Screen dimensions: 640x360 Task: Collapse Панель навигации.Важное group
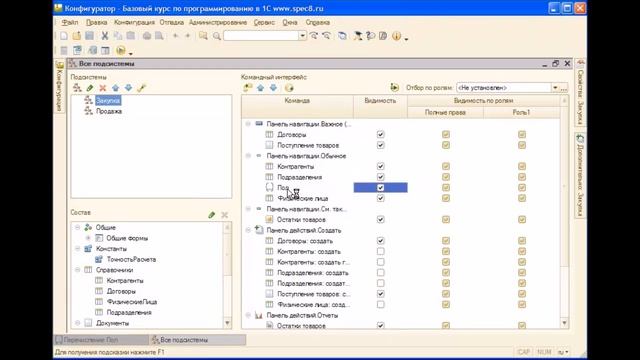point(248,124)
